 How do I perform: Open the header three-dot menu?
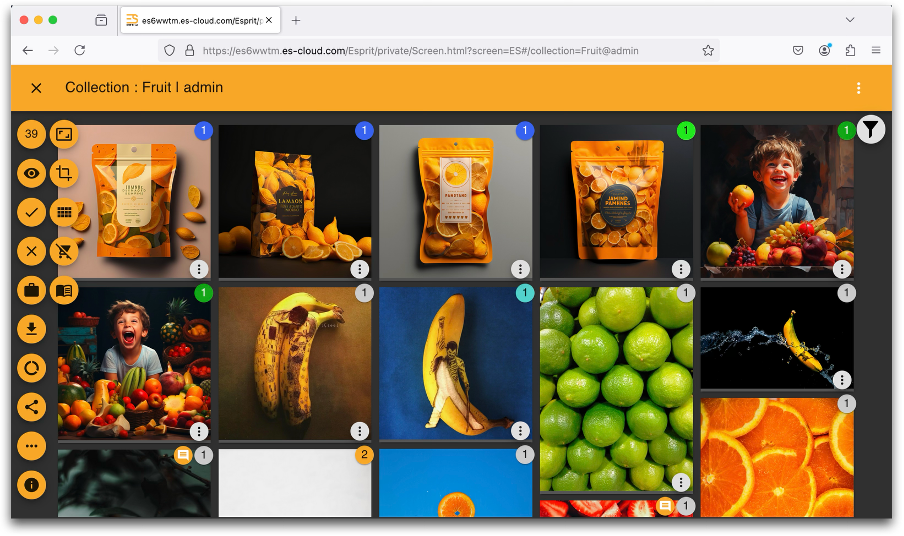[858, 88]
